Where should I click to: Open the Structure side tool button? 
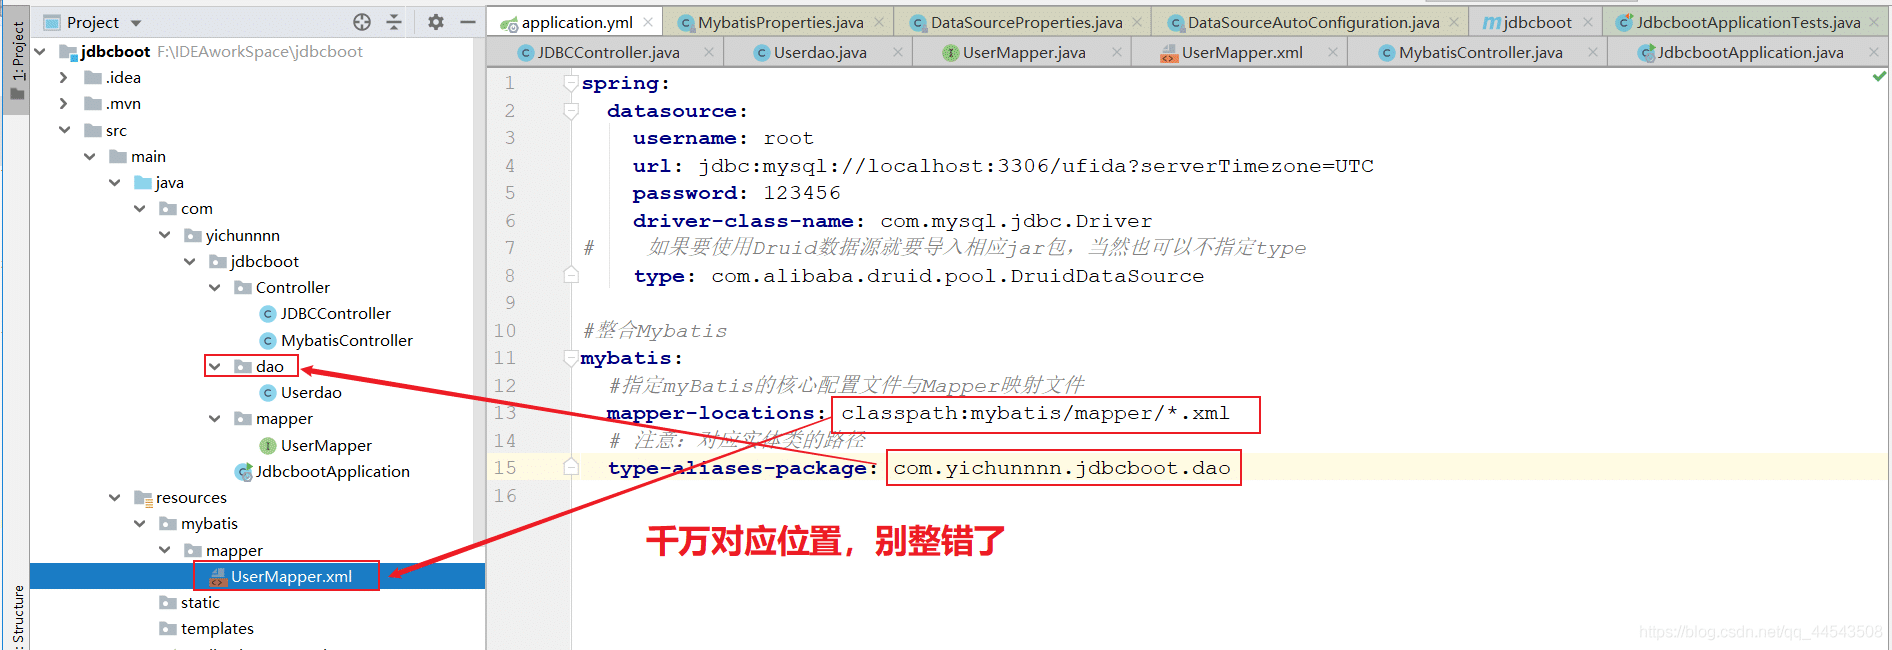(17, 618)
